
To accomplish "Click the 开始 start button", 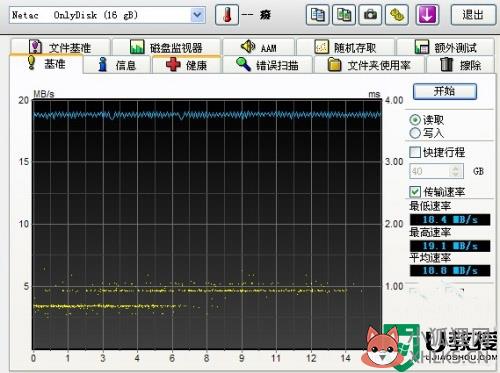I will (x=445, y=91).
